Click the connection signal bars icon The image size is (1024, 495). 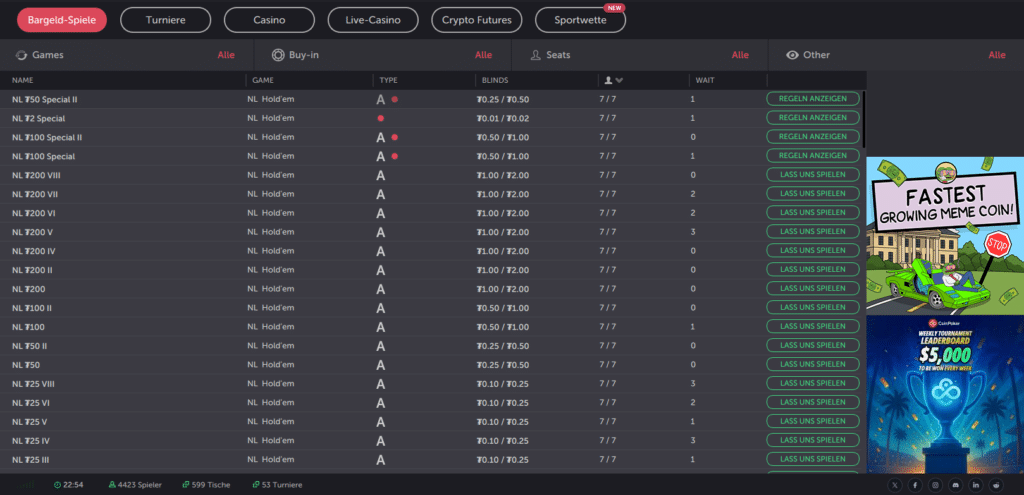[x=24, y=485]
